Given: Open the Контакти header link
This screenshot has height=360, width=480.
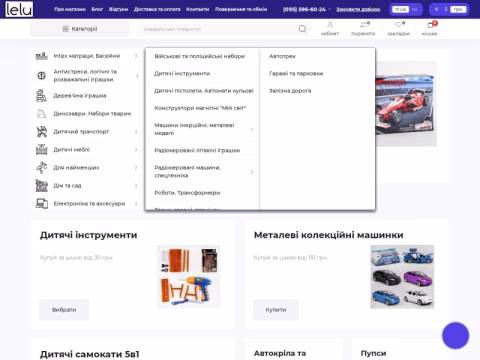Looking at the screenshot, I should click(197, 9).
